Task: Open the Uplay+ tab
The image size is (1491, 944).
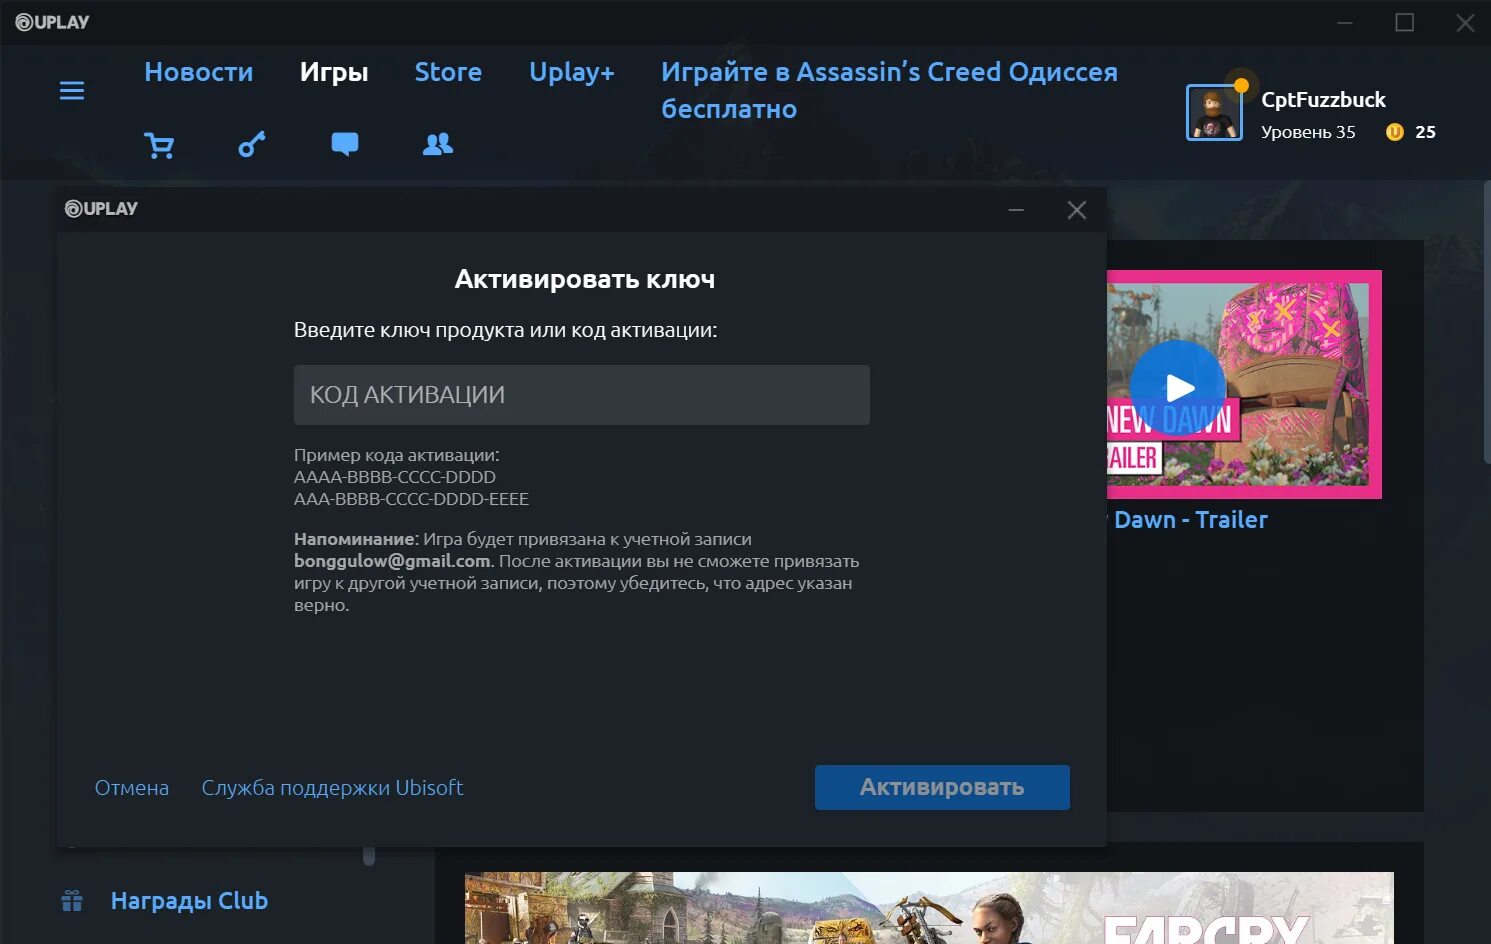Action: point(572,72)
